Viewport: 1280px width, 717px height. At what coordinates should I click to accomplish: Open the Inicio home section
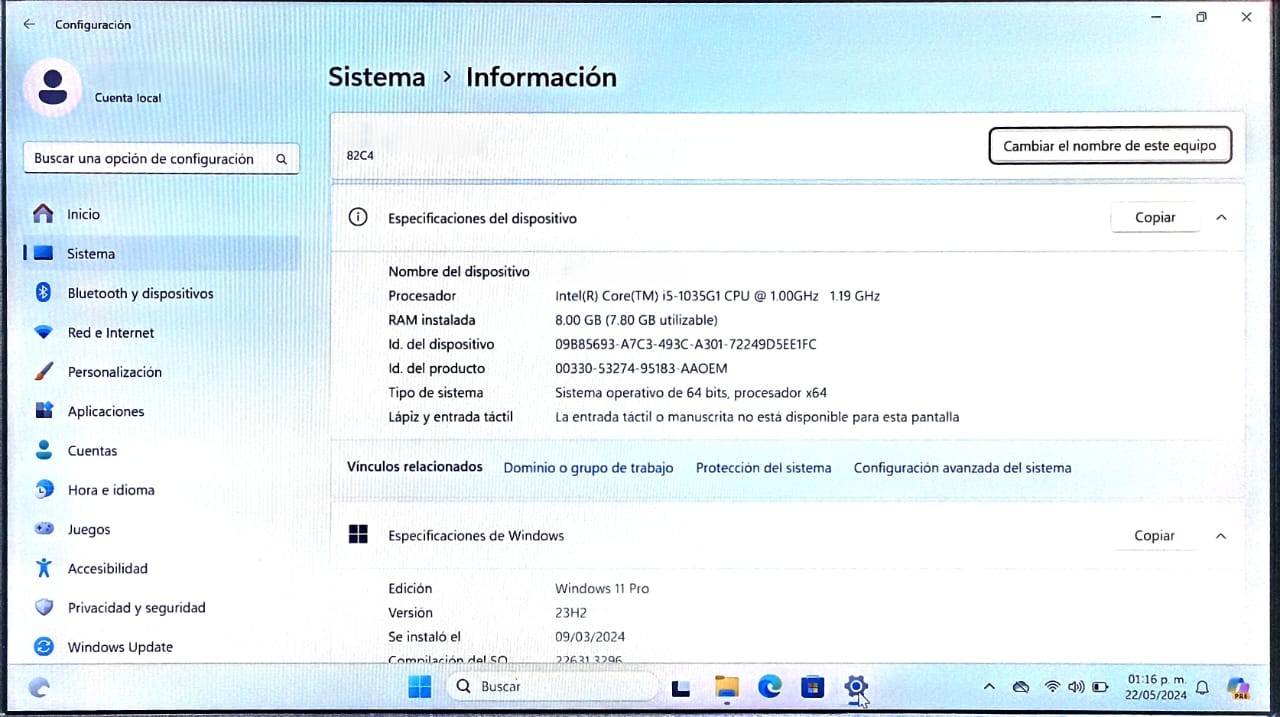click(x=160, y=214)
